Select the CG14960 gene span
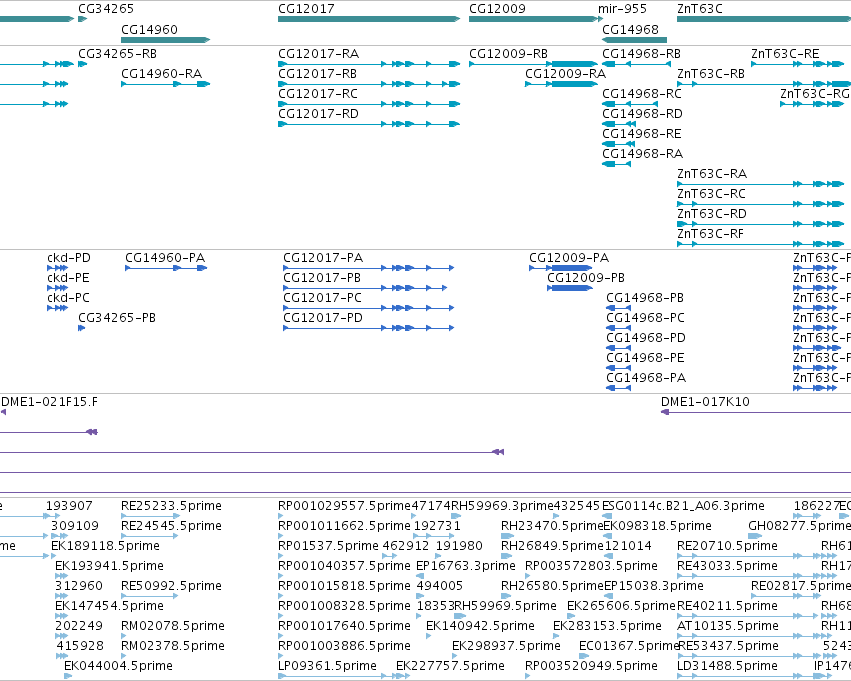Screen dimensions: 851x681 click(166, 40)
